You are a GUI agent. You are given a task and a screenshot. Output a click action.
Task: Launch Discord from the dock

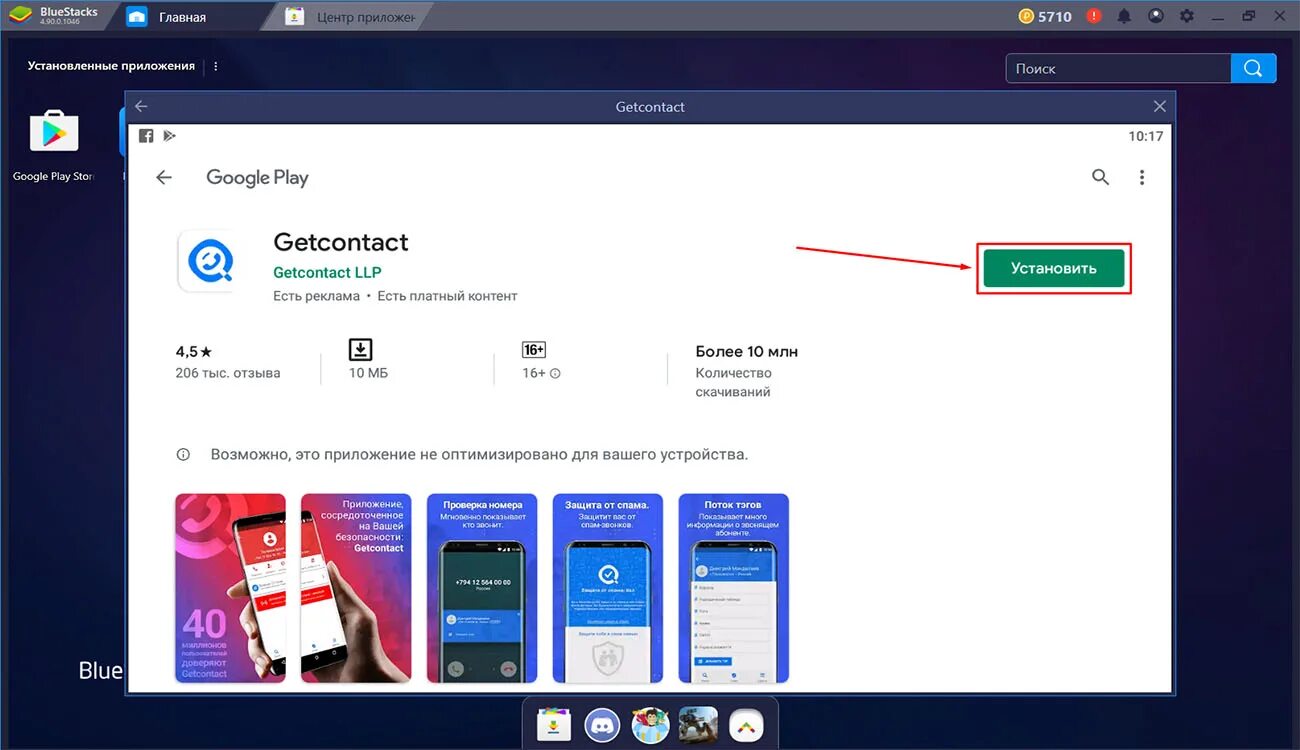[602, 725]
